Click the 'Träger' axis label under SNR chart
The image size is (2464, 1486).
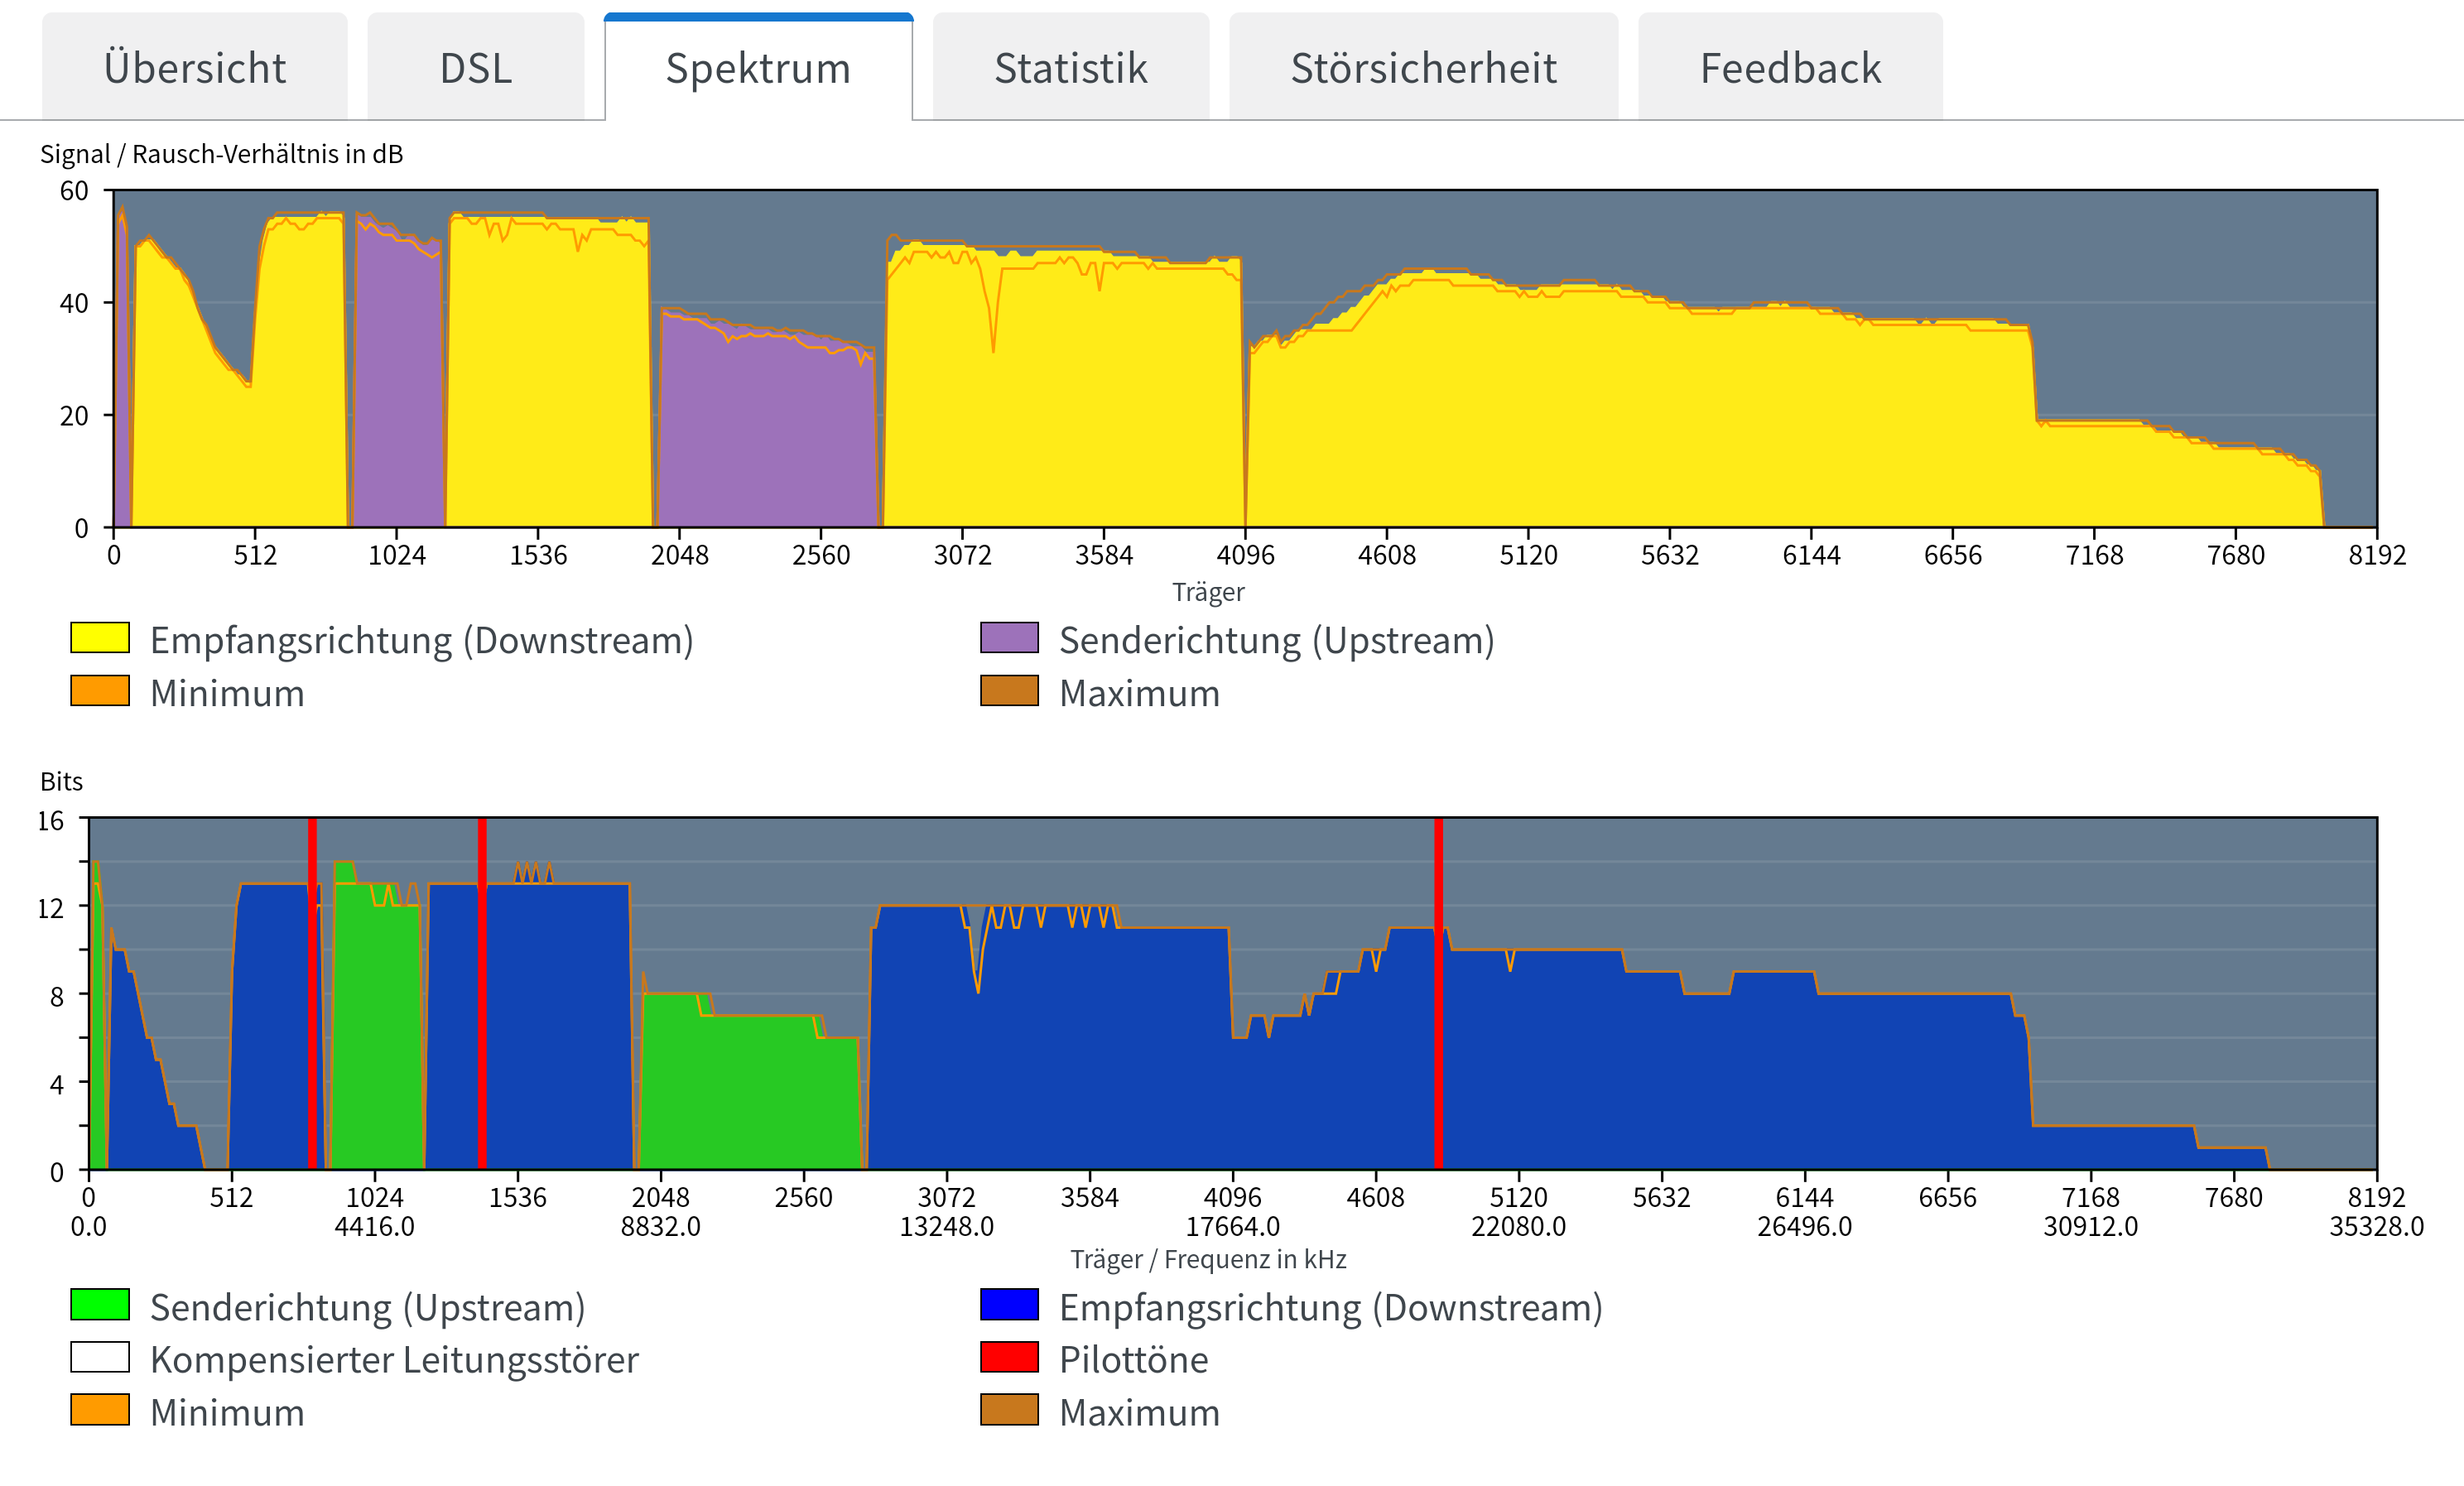[1208, 592]
